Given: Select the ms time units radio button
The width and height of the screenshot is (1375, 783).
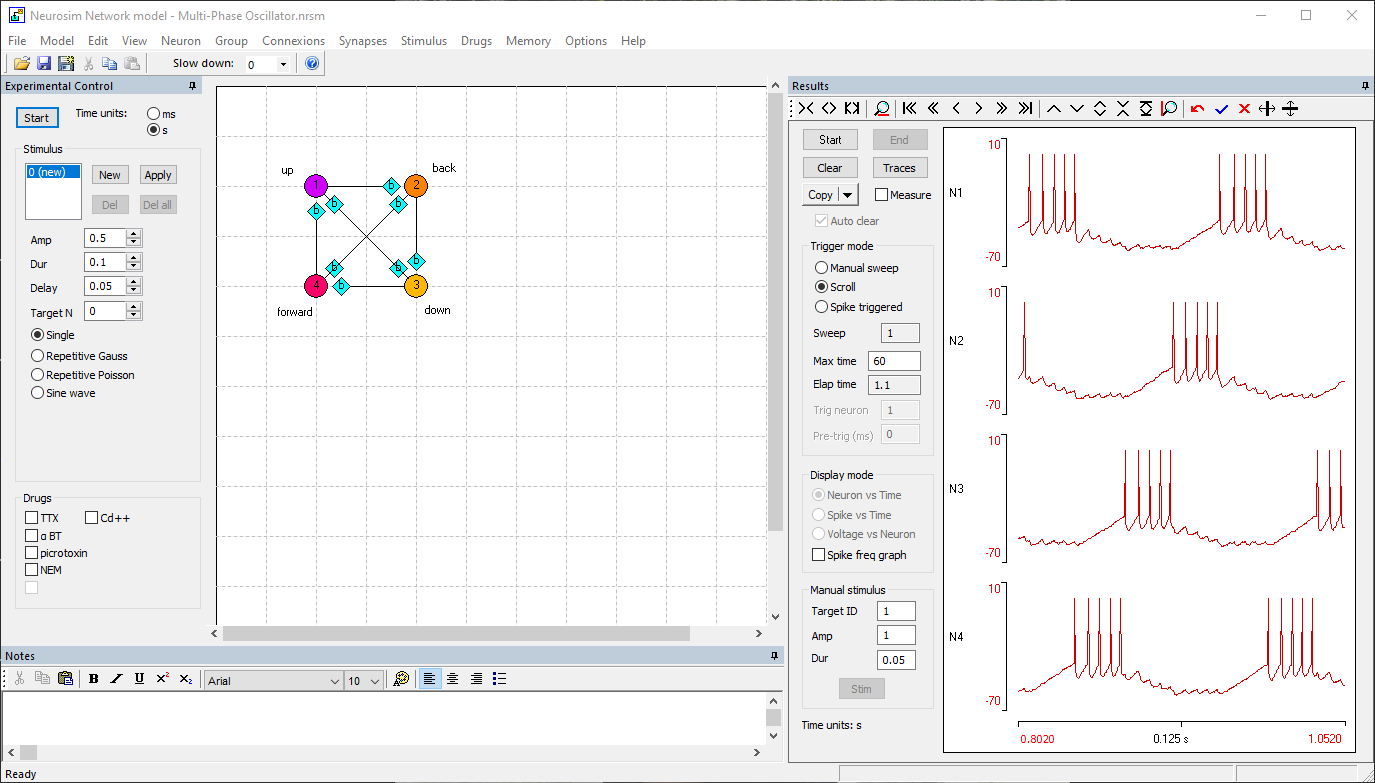Looking at the screenshot, I should pos(153,114).
